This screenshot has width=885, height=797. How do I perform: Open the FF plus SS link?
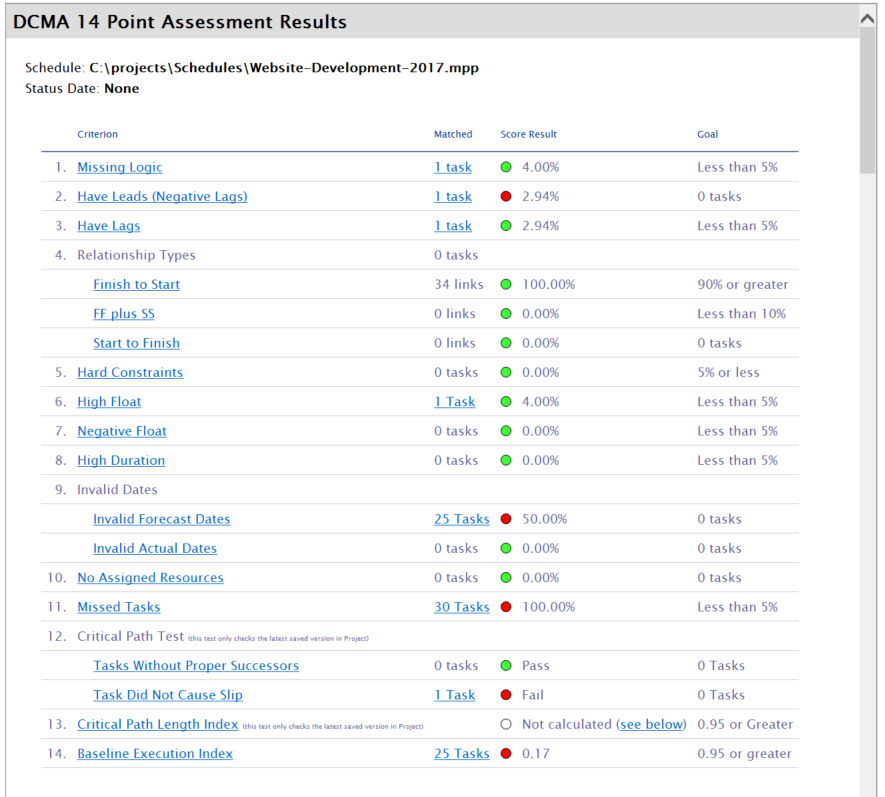[124, 314]
